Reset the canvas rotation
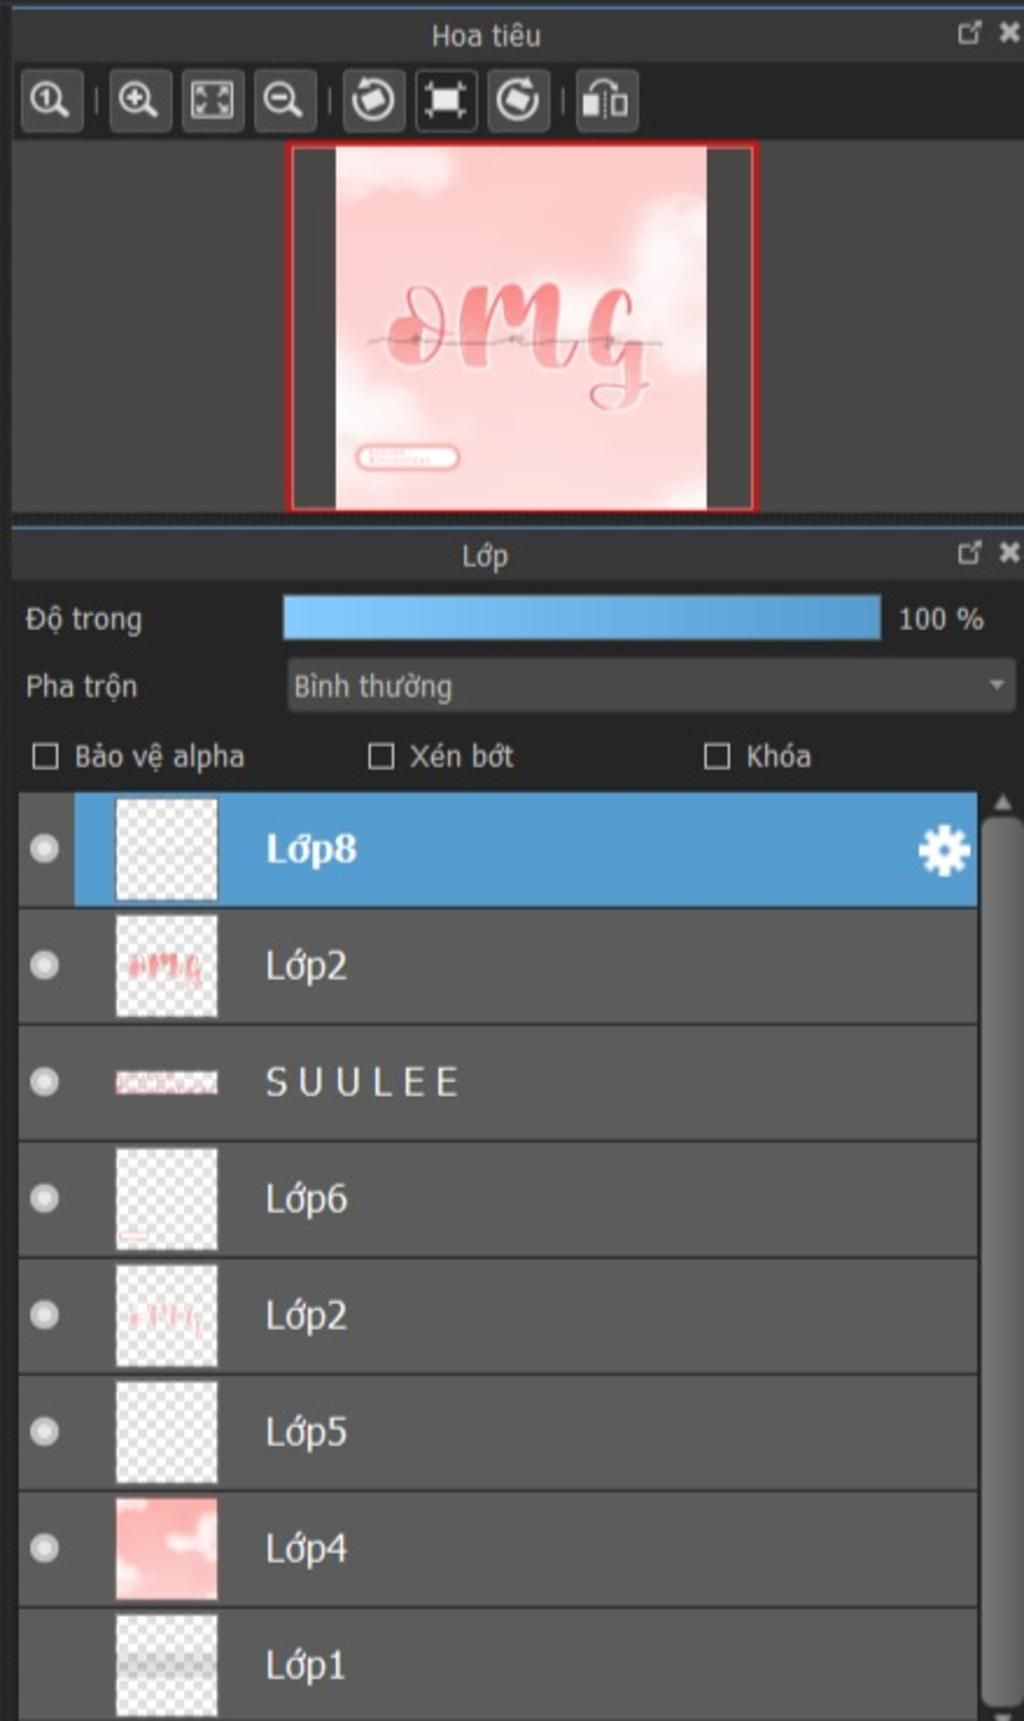Screen dimensions: 1024x1721 446,100
